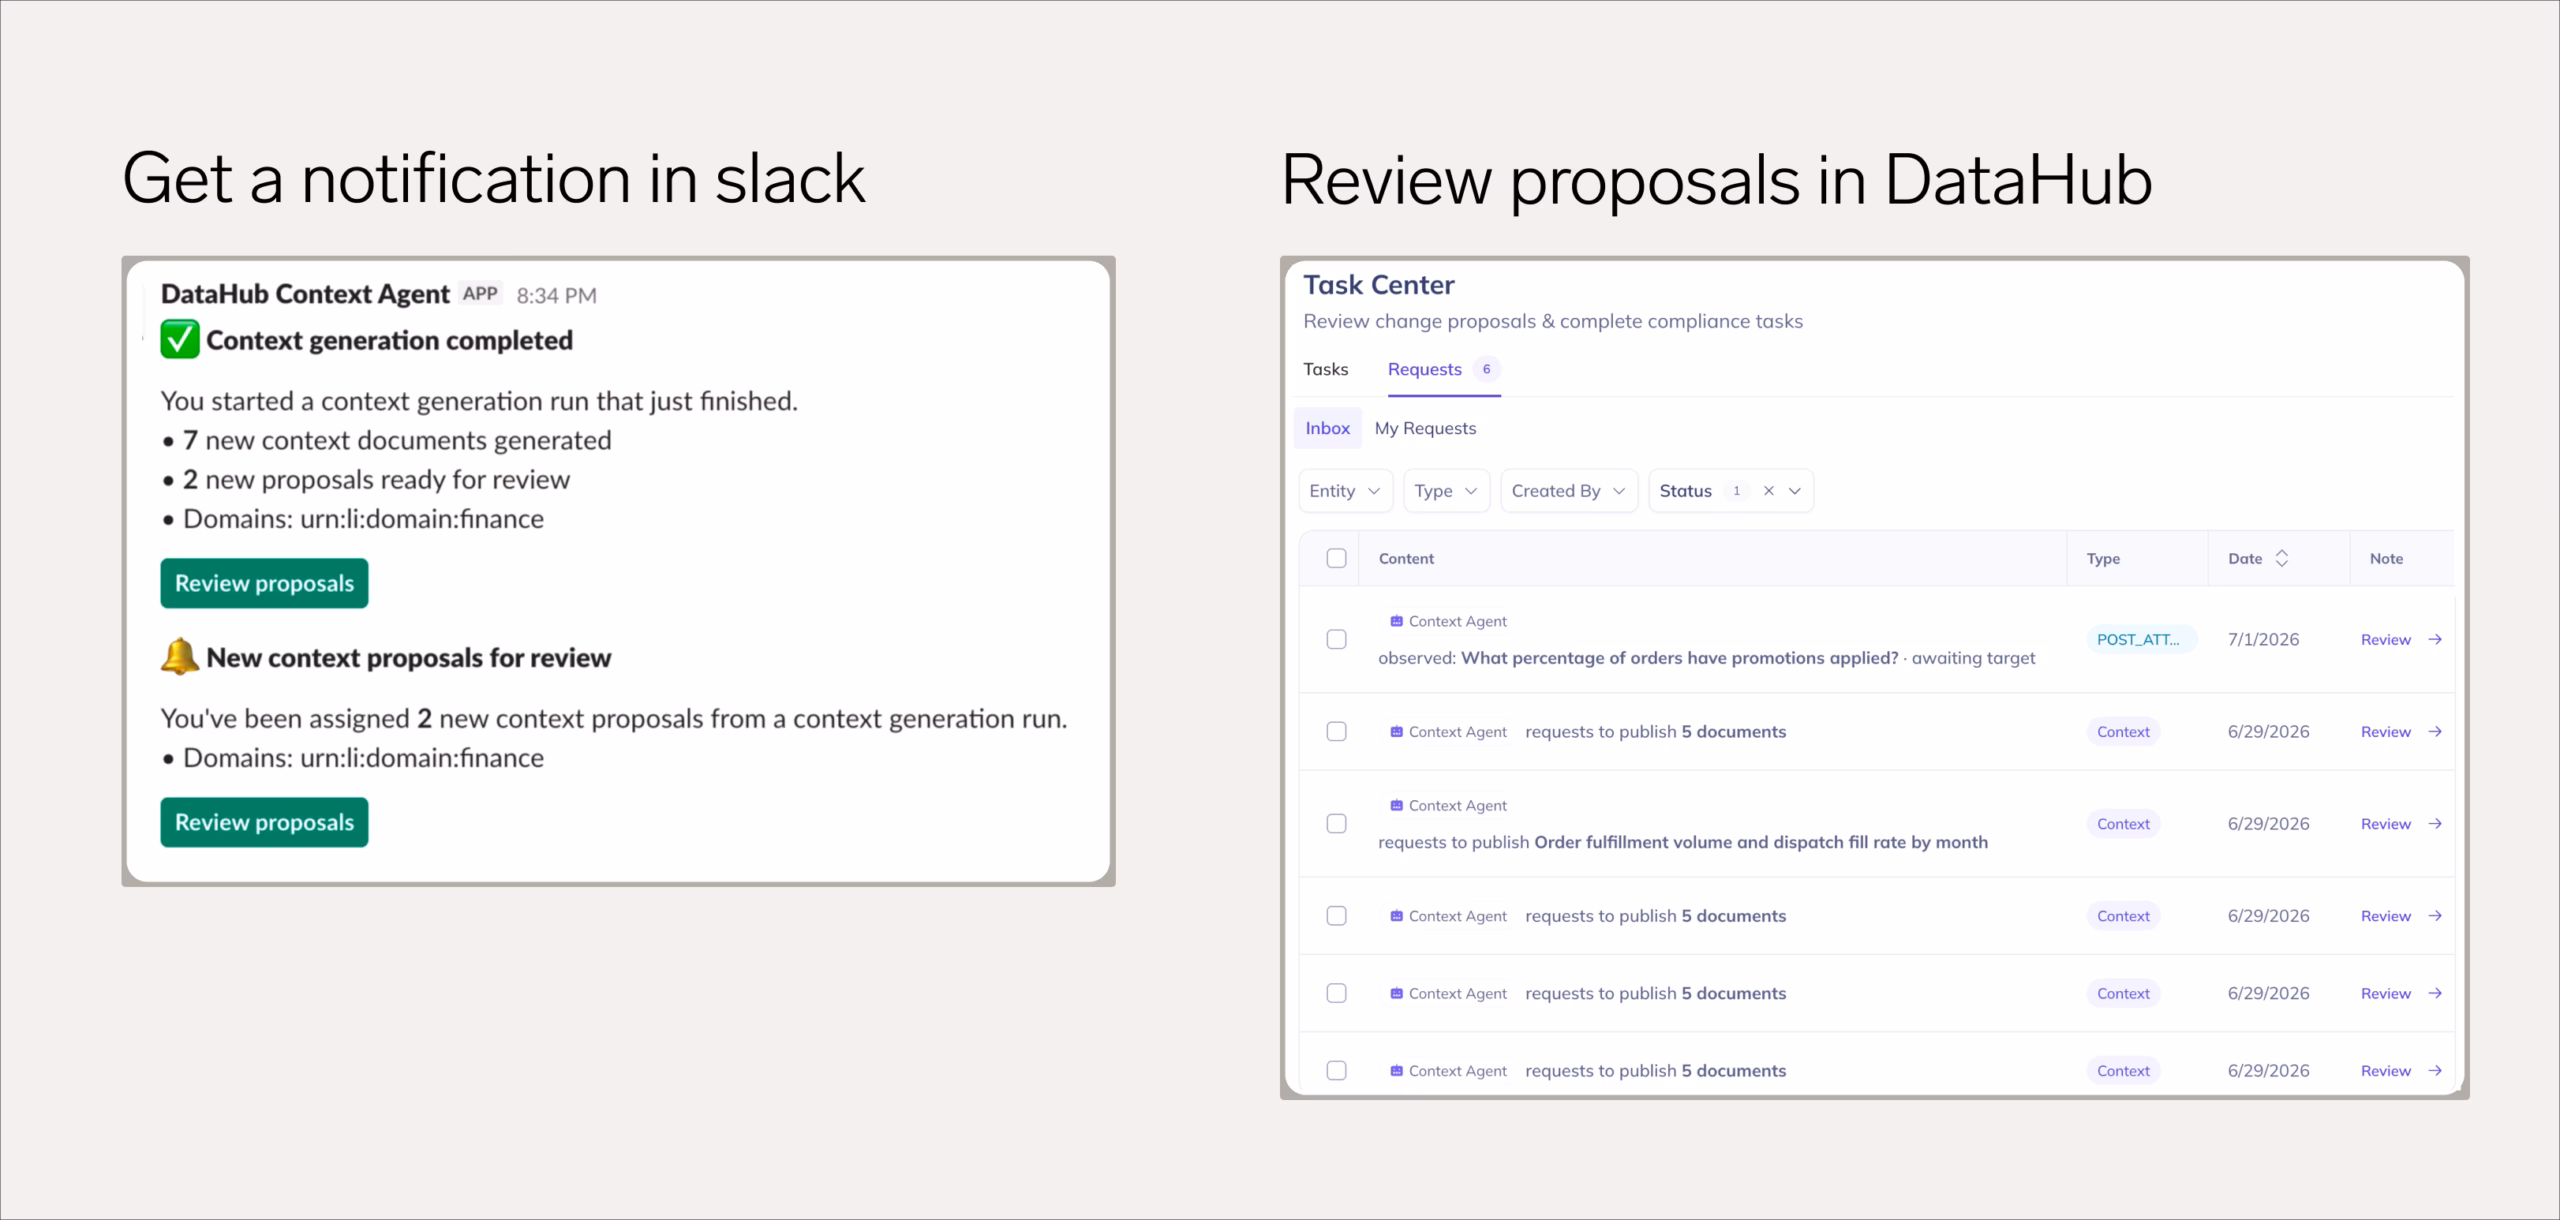
Task: Sort the table by Date column arrows
Action: [2282, 558]
